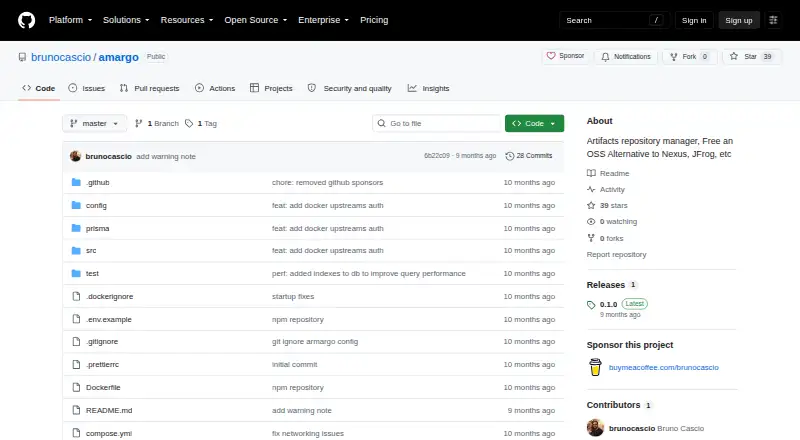
Task: Click Report repository link
Action: coord(616,254)
